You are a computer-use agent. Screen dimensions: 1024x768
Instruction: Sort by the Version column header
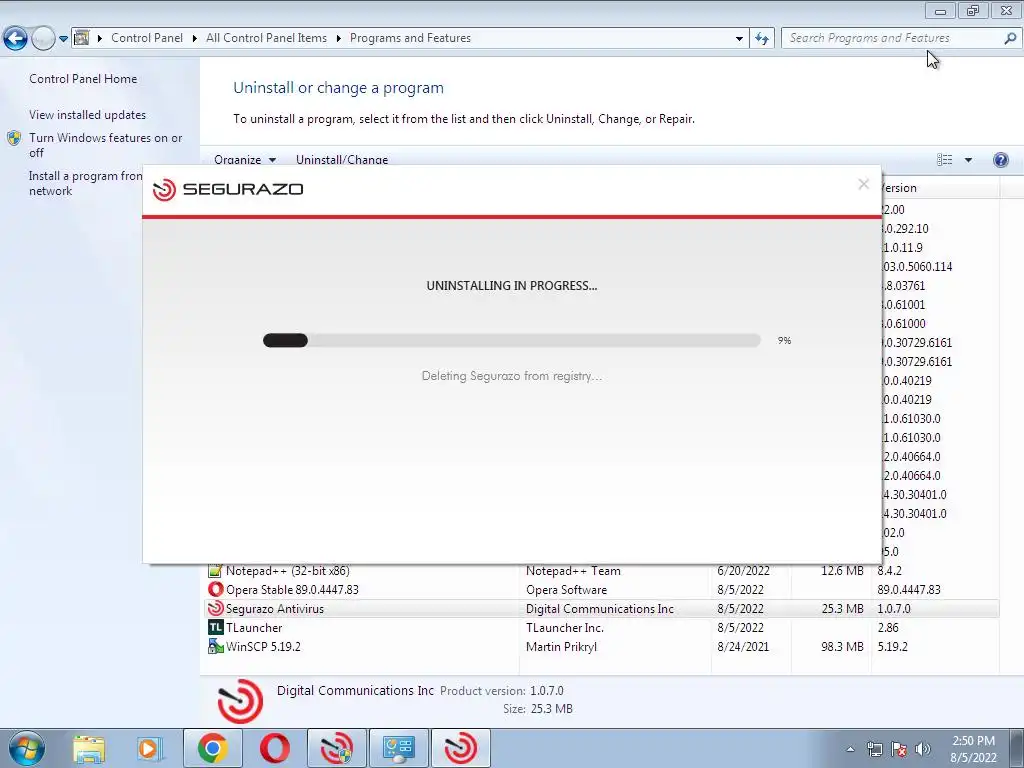coord(940,188)
